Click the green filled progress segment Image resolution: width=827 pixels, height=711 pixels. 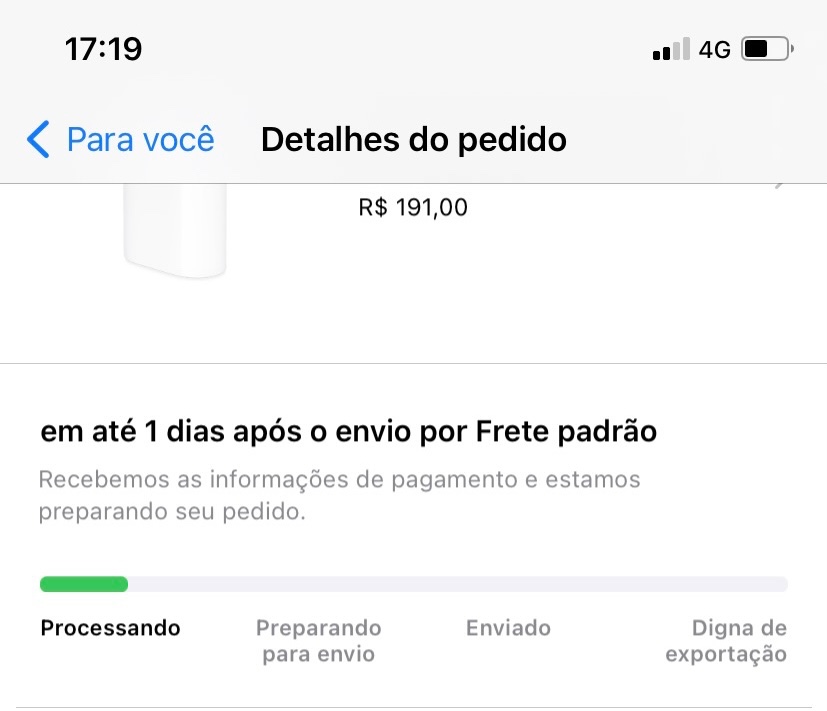[x=83, y=584]
